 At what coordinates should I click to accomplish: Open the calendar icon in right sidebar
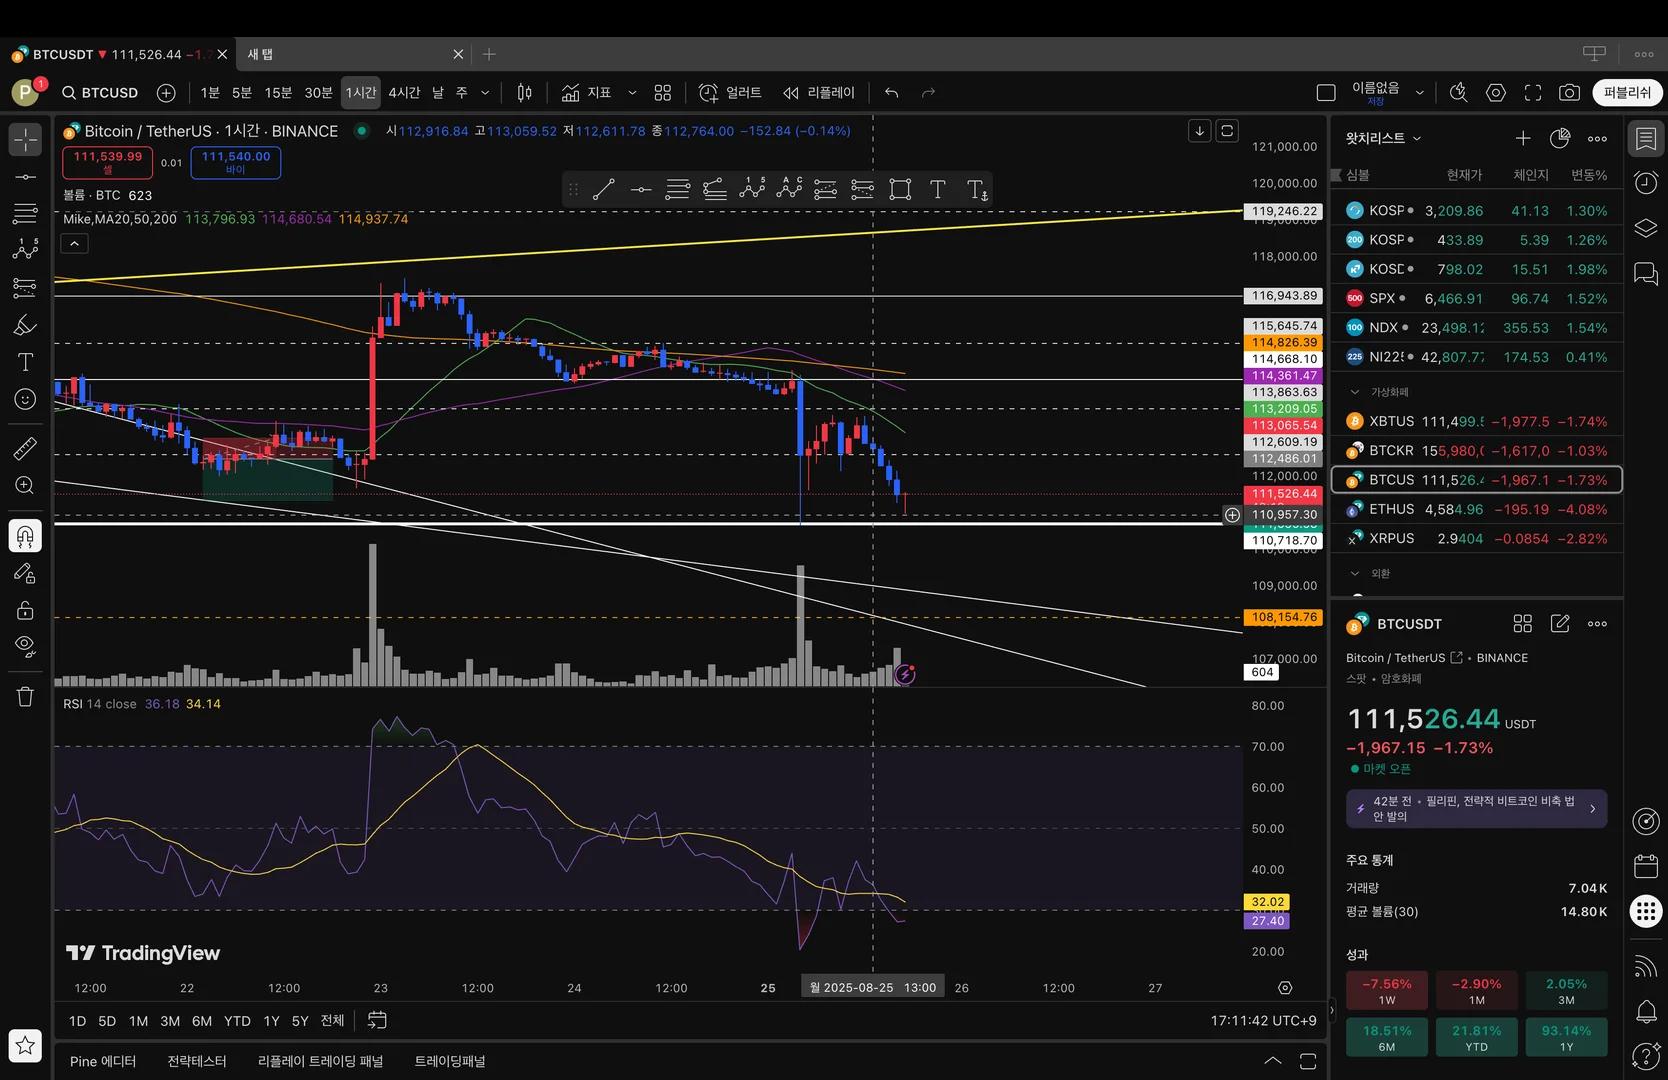point(1646,866)
